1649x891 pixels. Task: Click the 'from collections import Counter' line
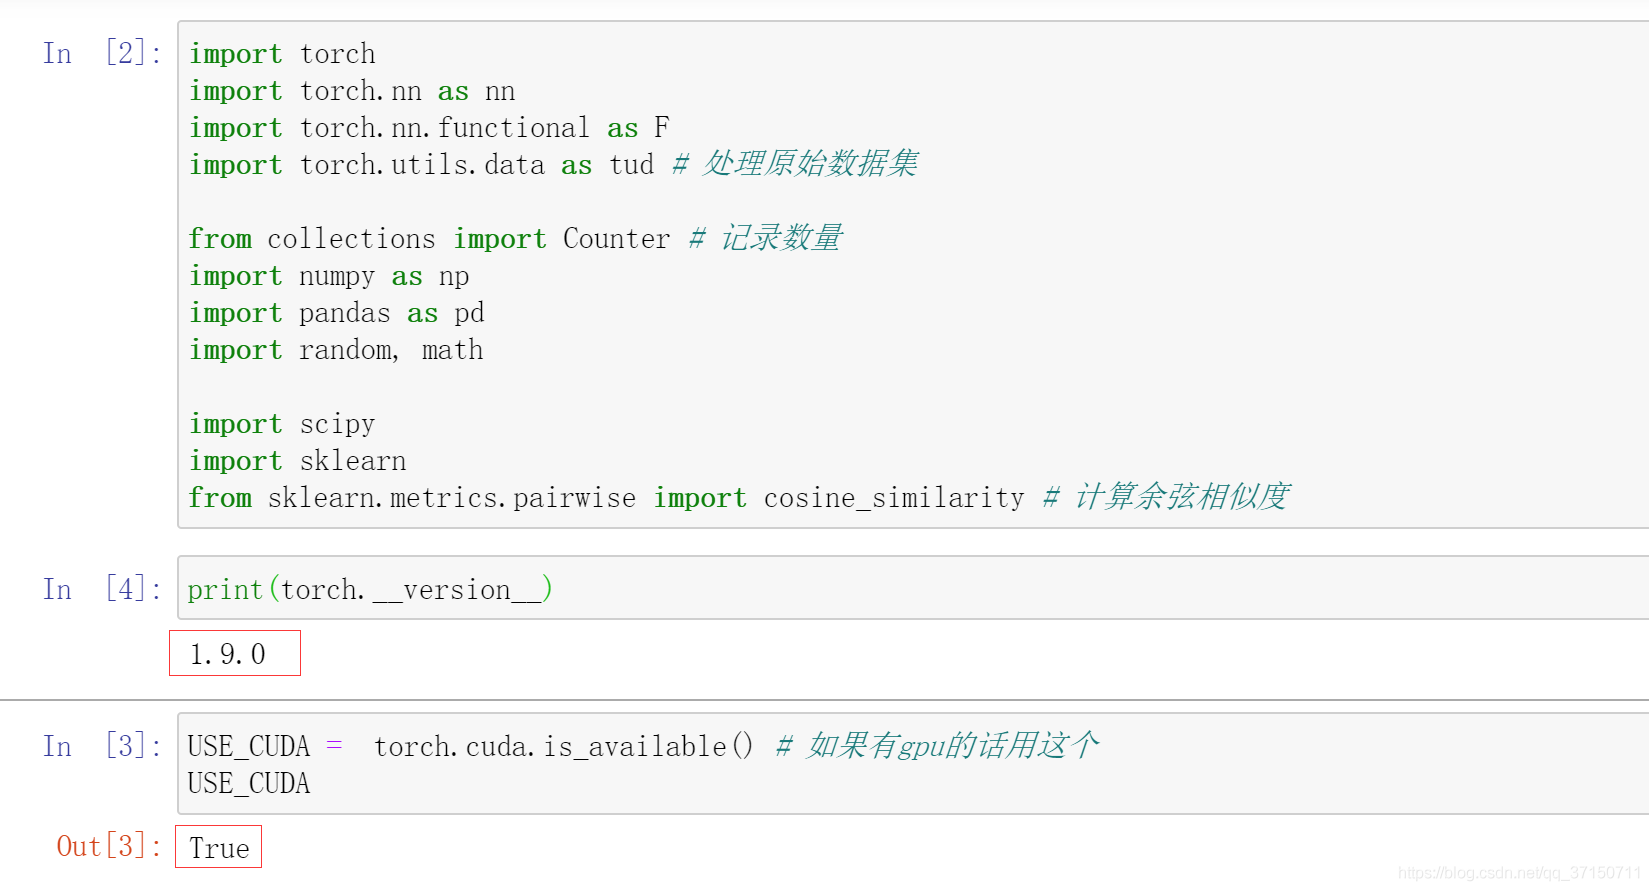(429, 239)
